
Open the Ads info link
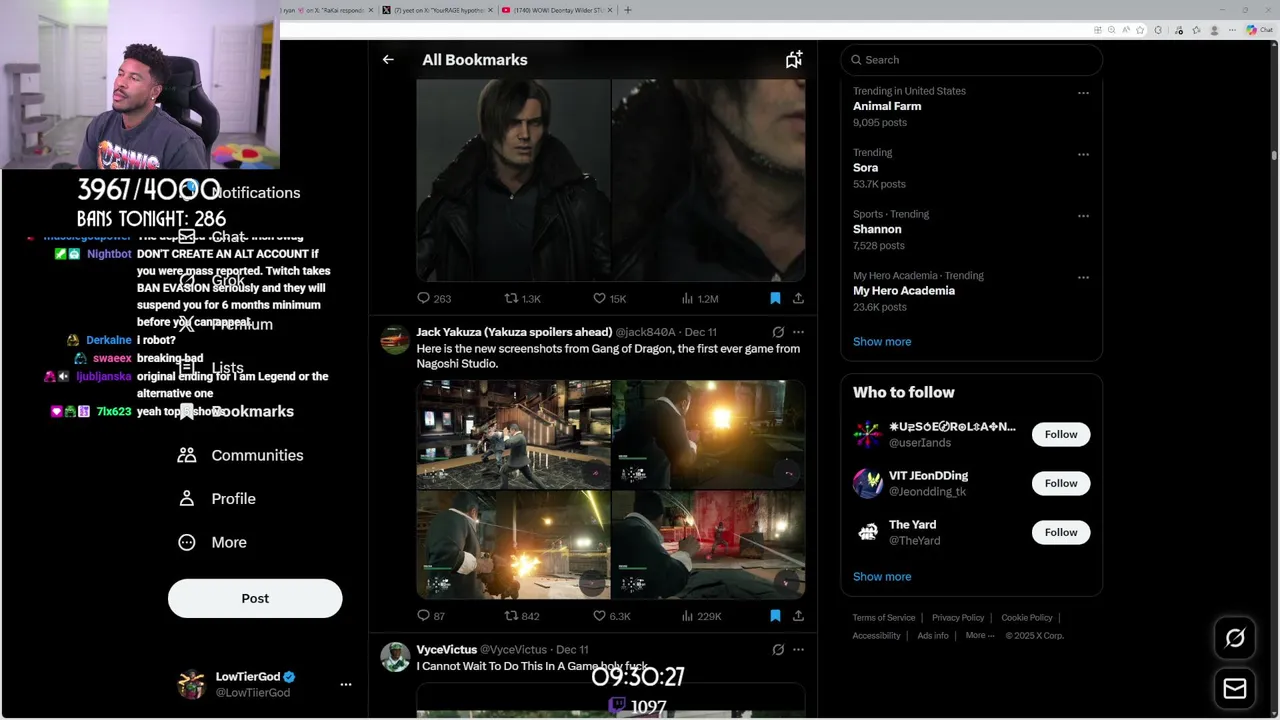(x=933, y=635)
